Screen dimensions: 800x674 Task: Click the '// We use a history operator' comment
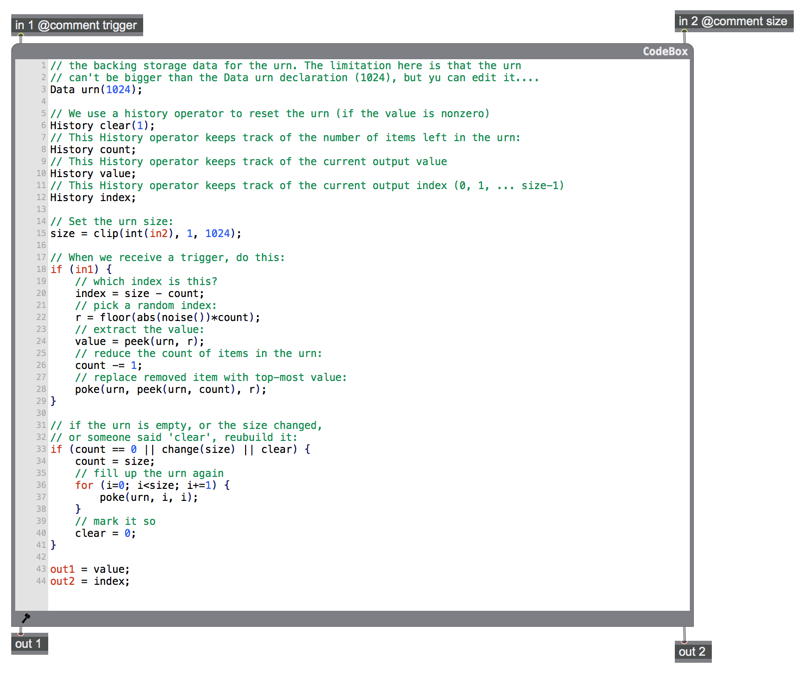point(269,113)
